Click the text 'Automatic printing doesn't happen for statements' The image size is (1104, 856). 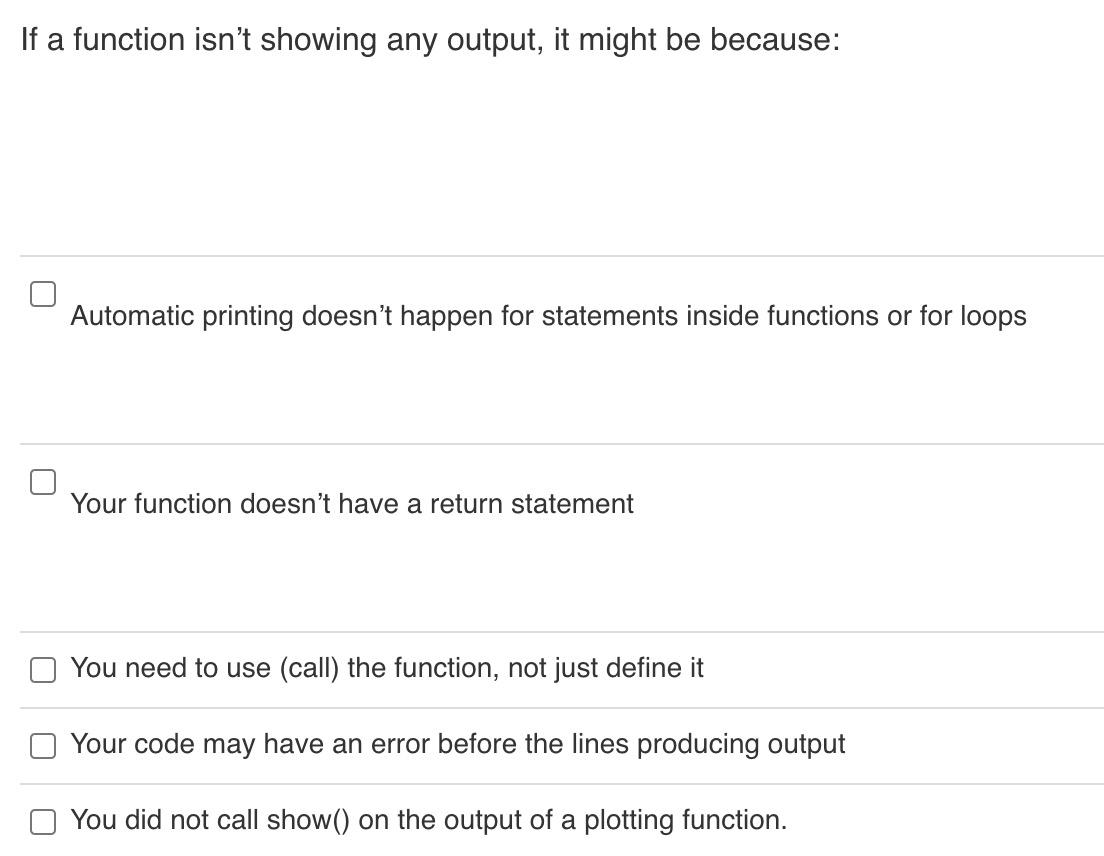click(548, 316)
